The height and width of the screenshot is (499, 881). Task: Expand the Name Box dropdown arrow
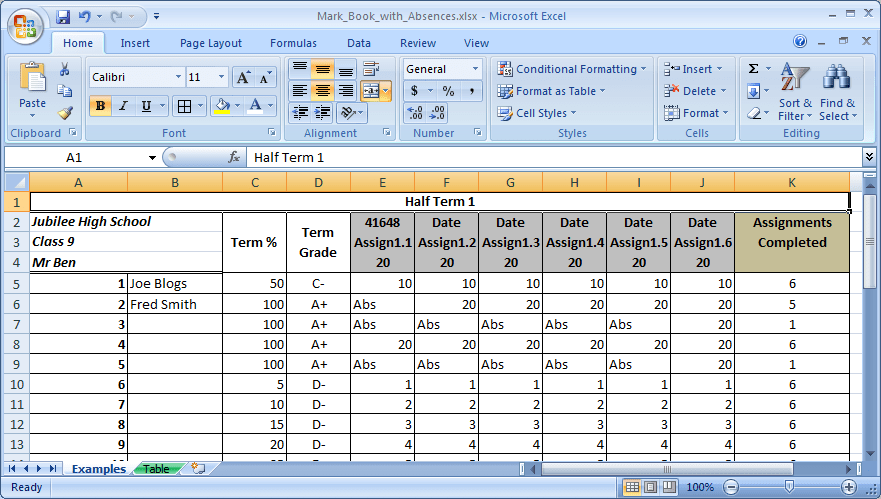(x=152, y=158)
